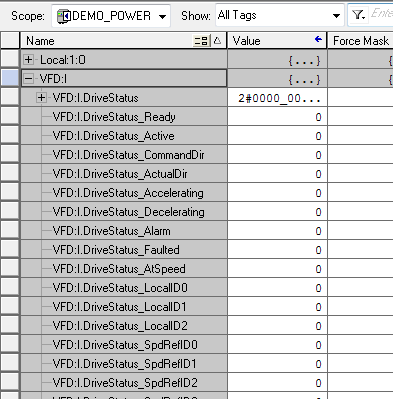
Task: Click the value cell of DriveStatus_SpdRefID0
Action: point(277,345)
